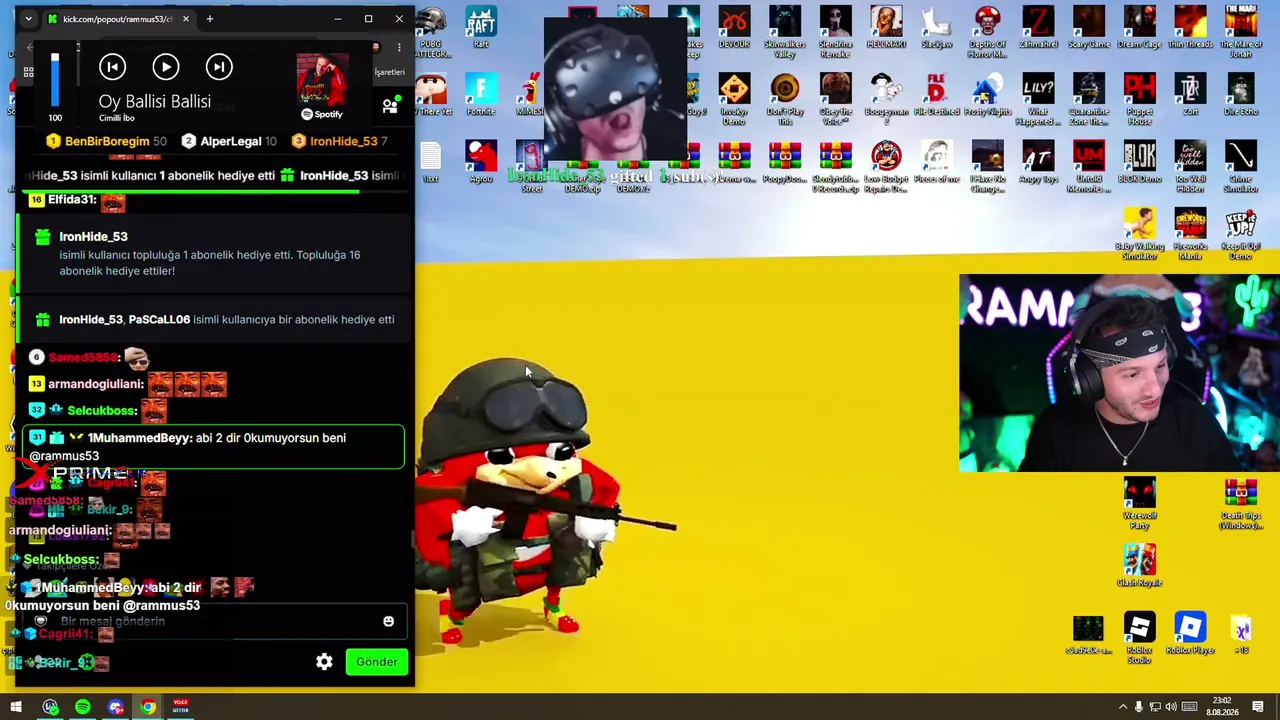Screen dimensions: 1280x720
Task: Open the Windows notification center
Action: tap(1258, 708)
